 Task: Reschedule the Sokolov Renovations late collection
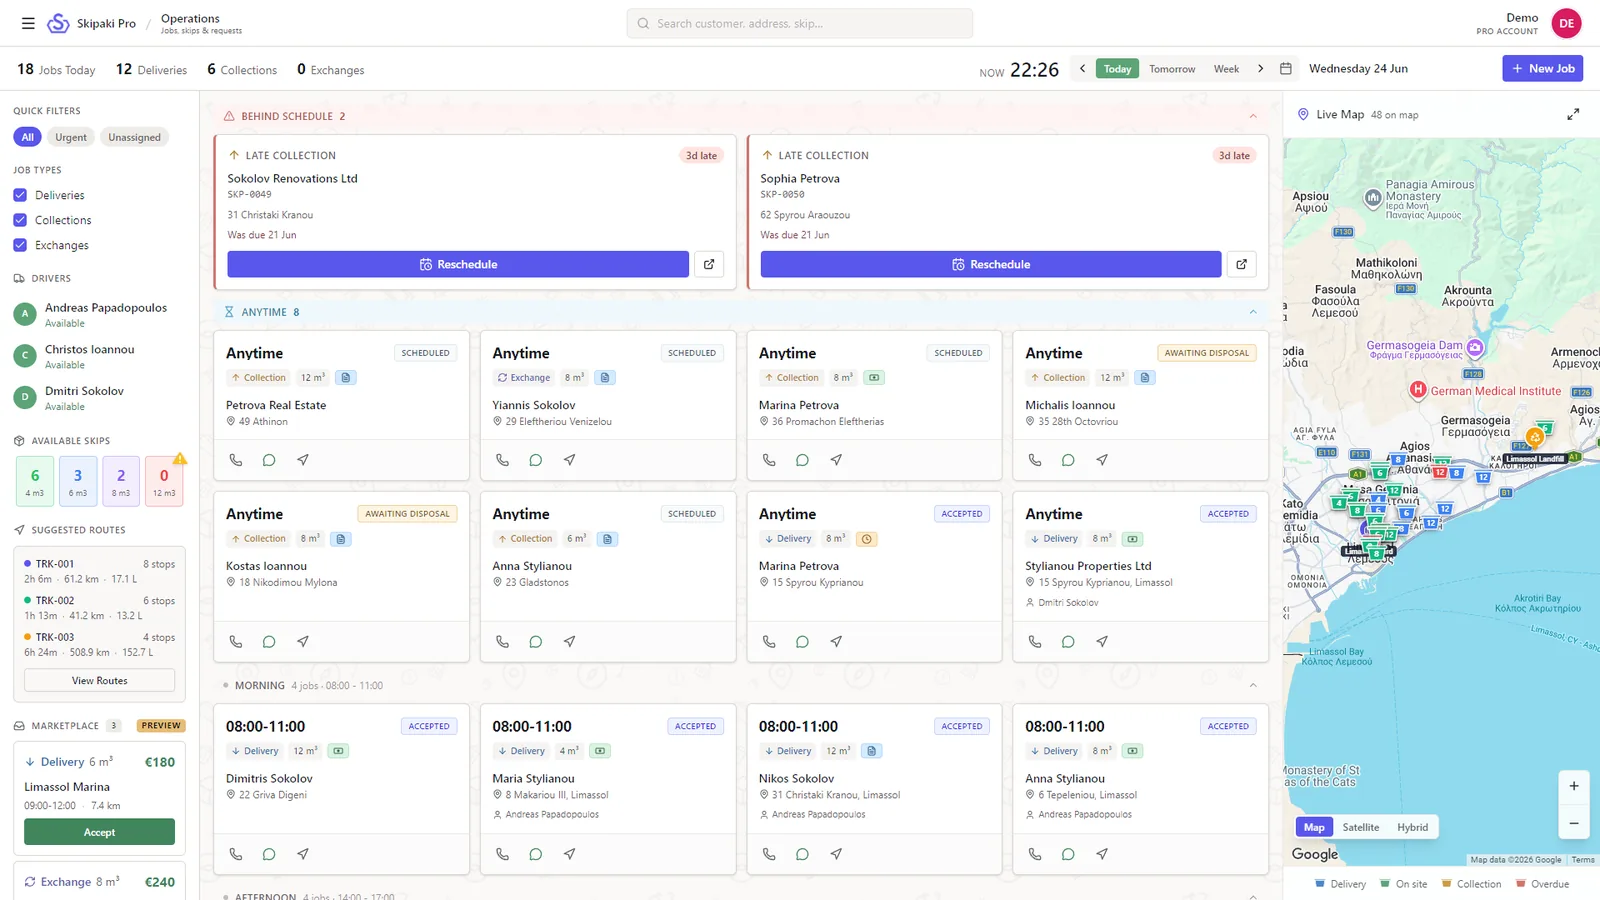(458, 264)
